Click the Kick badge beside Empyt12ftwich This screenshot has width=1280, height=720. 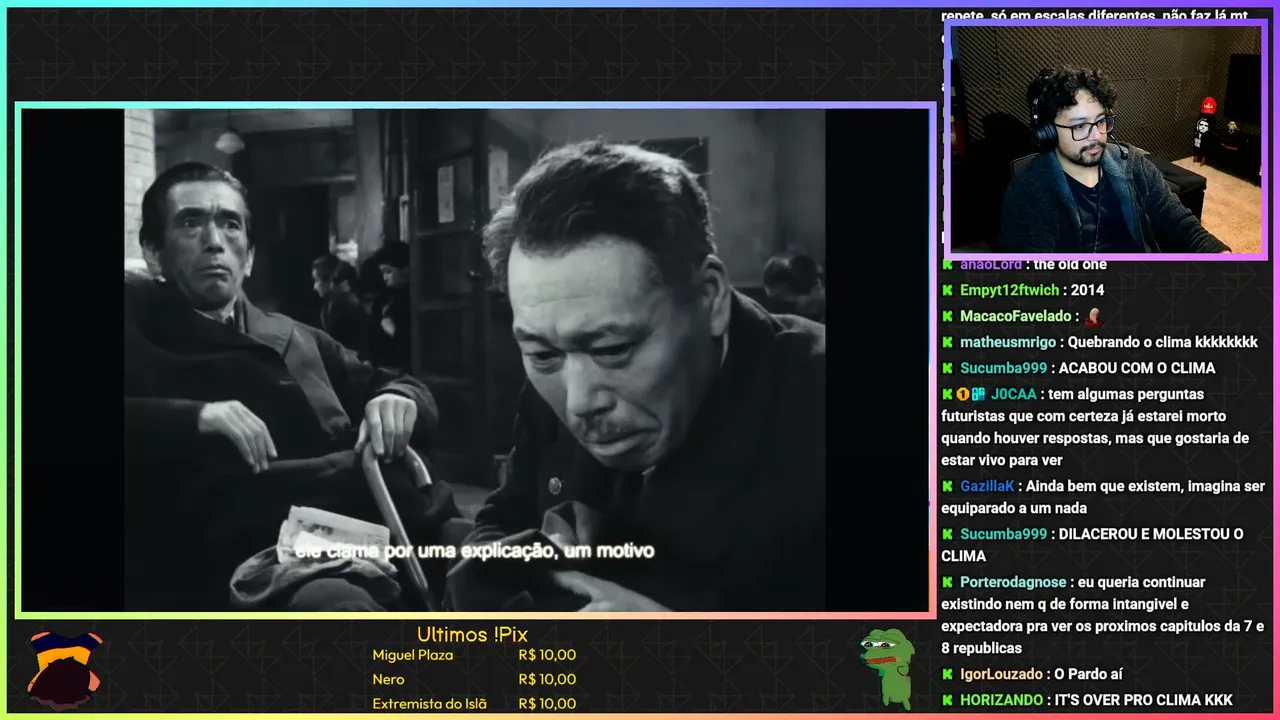point(947,290)
